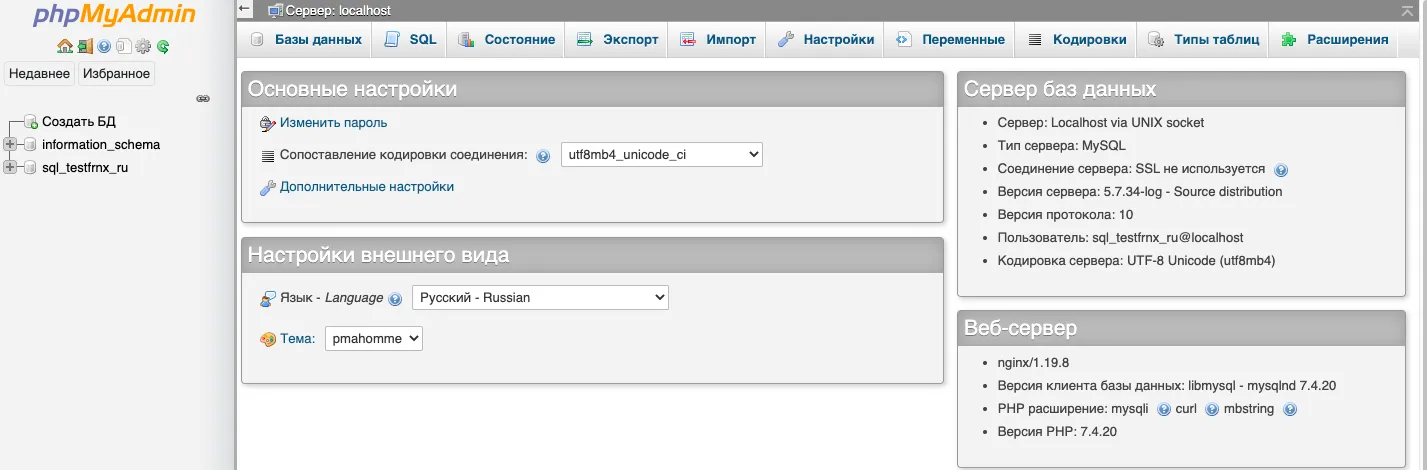This screenshot has width=1427, height=470.
Task: Click the logout door icon in sidebar
Action: [x=84, y=46]
